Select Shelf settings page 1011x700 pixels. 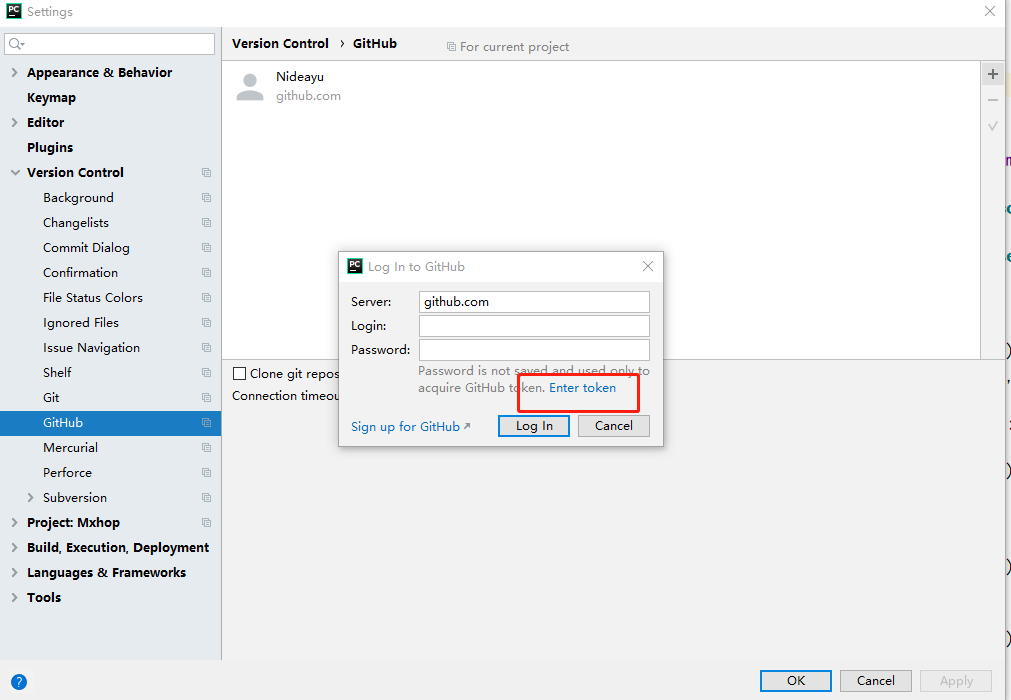tap(57, 373)
